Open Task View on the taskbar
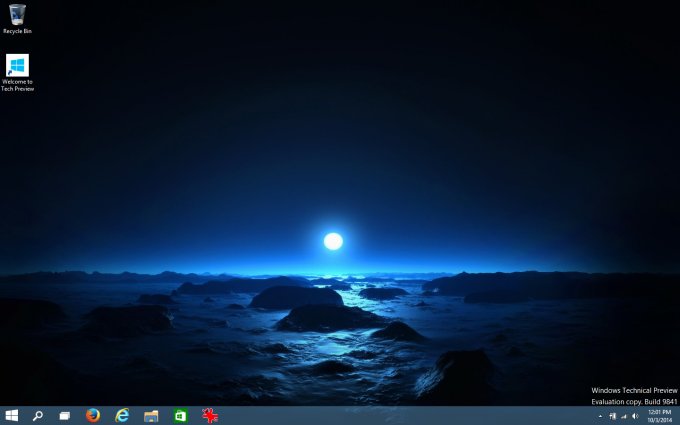 65,416
